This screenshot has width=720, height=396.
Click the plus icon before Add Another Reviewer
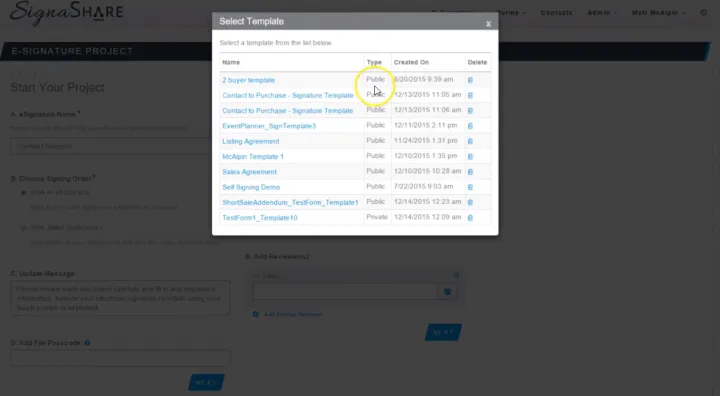click(x=256, y=314)
